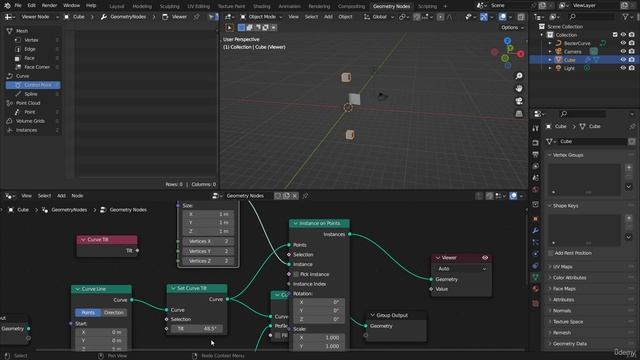Screen dimensions: 640x360
Task: Enable Pick Instance checkbox
Action: click(x=296, y=274)
